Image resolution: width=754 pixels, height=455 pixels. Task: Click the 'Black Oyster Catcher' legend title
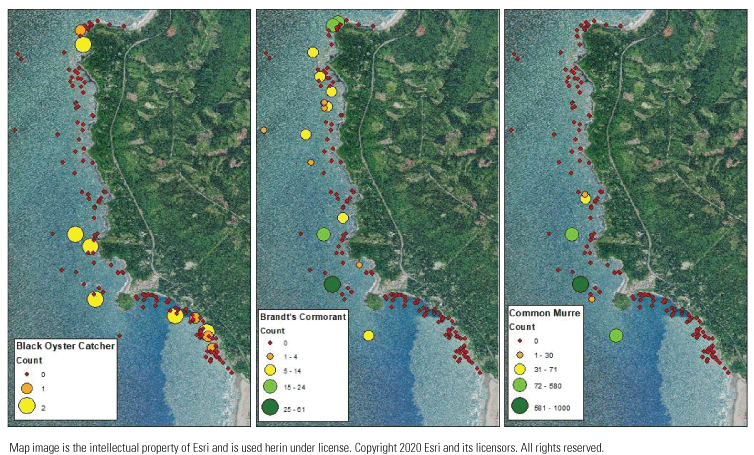(x=65, y=346)
